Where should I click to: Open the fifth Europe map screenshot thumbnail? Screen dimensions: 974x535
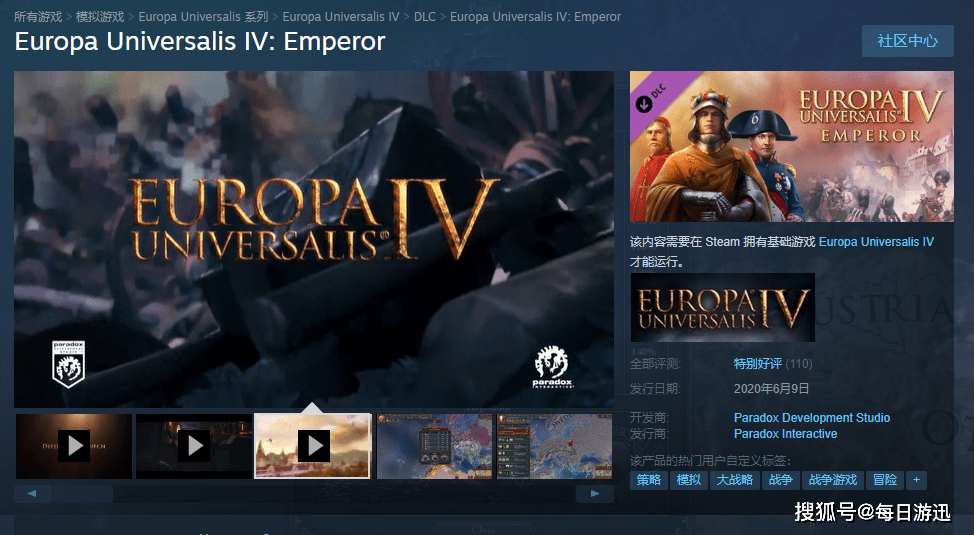click(554, 446)
